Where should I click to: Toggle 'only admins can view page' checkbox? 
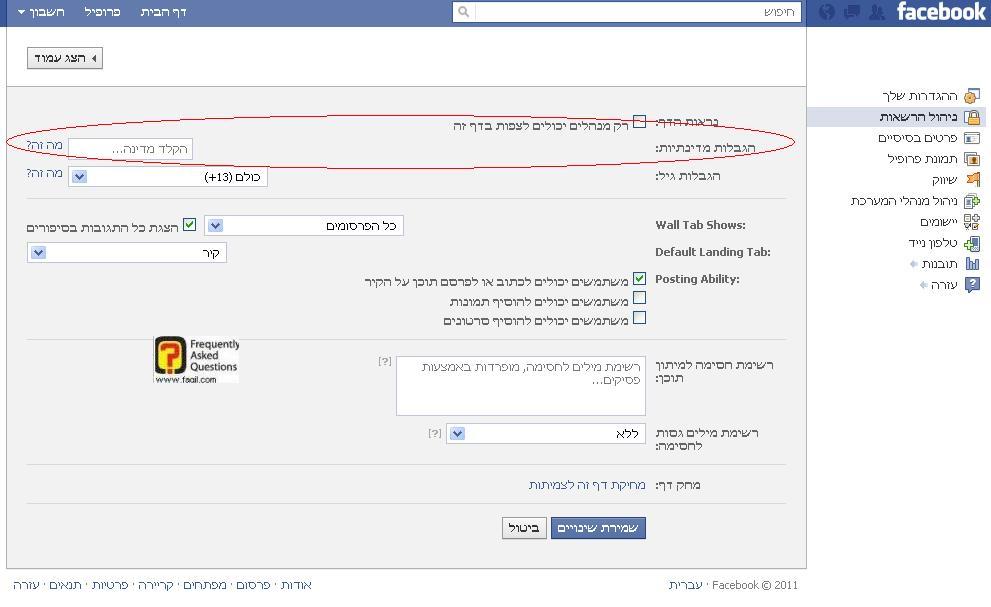point(639,123)
